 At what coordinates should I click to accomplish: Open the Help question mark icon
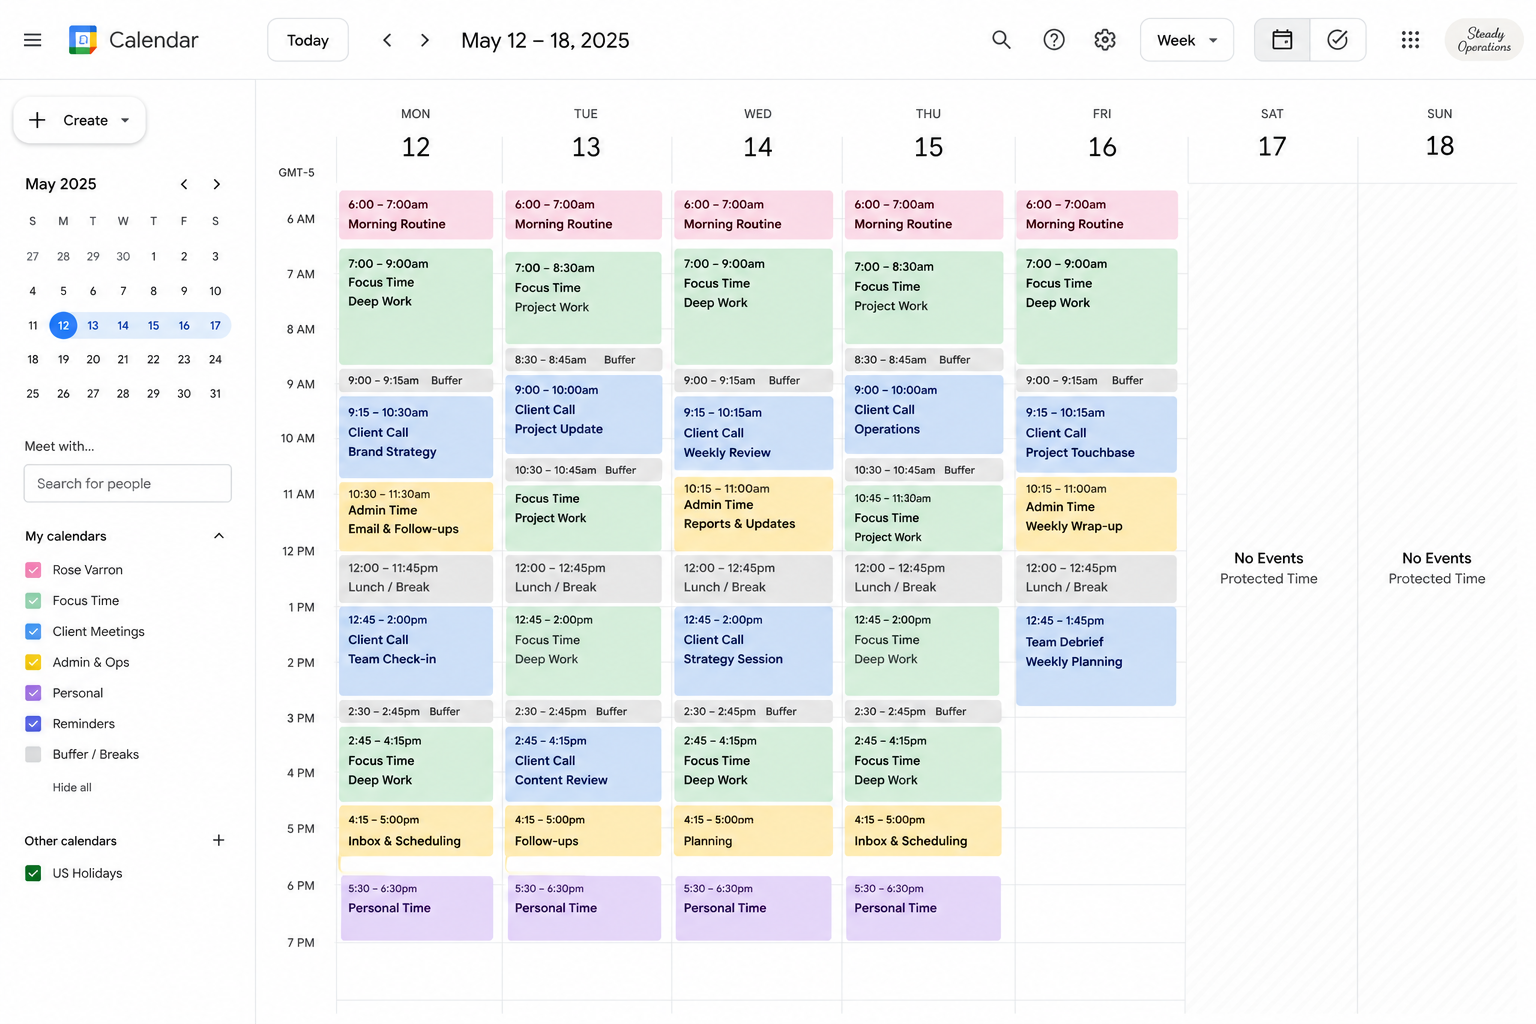point(1054,40)
